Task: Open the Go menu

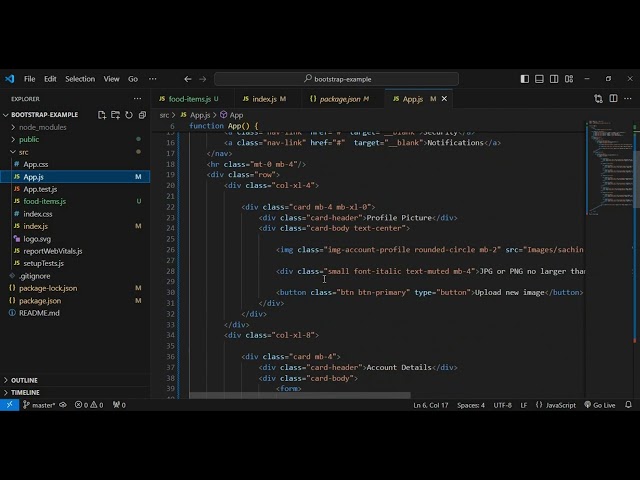Action: (x=133, y=79)
